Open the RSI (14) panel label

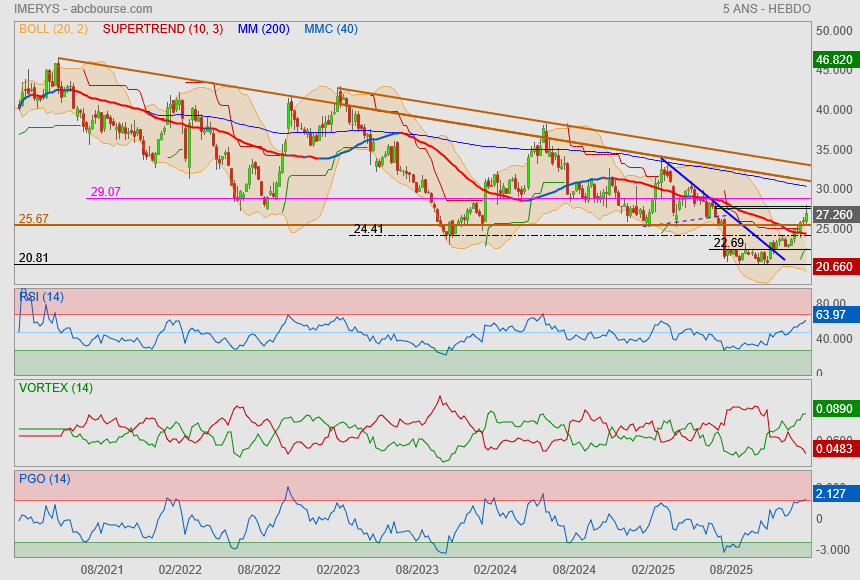coord(41,297)
